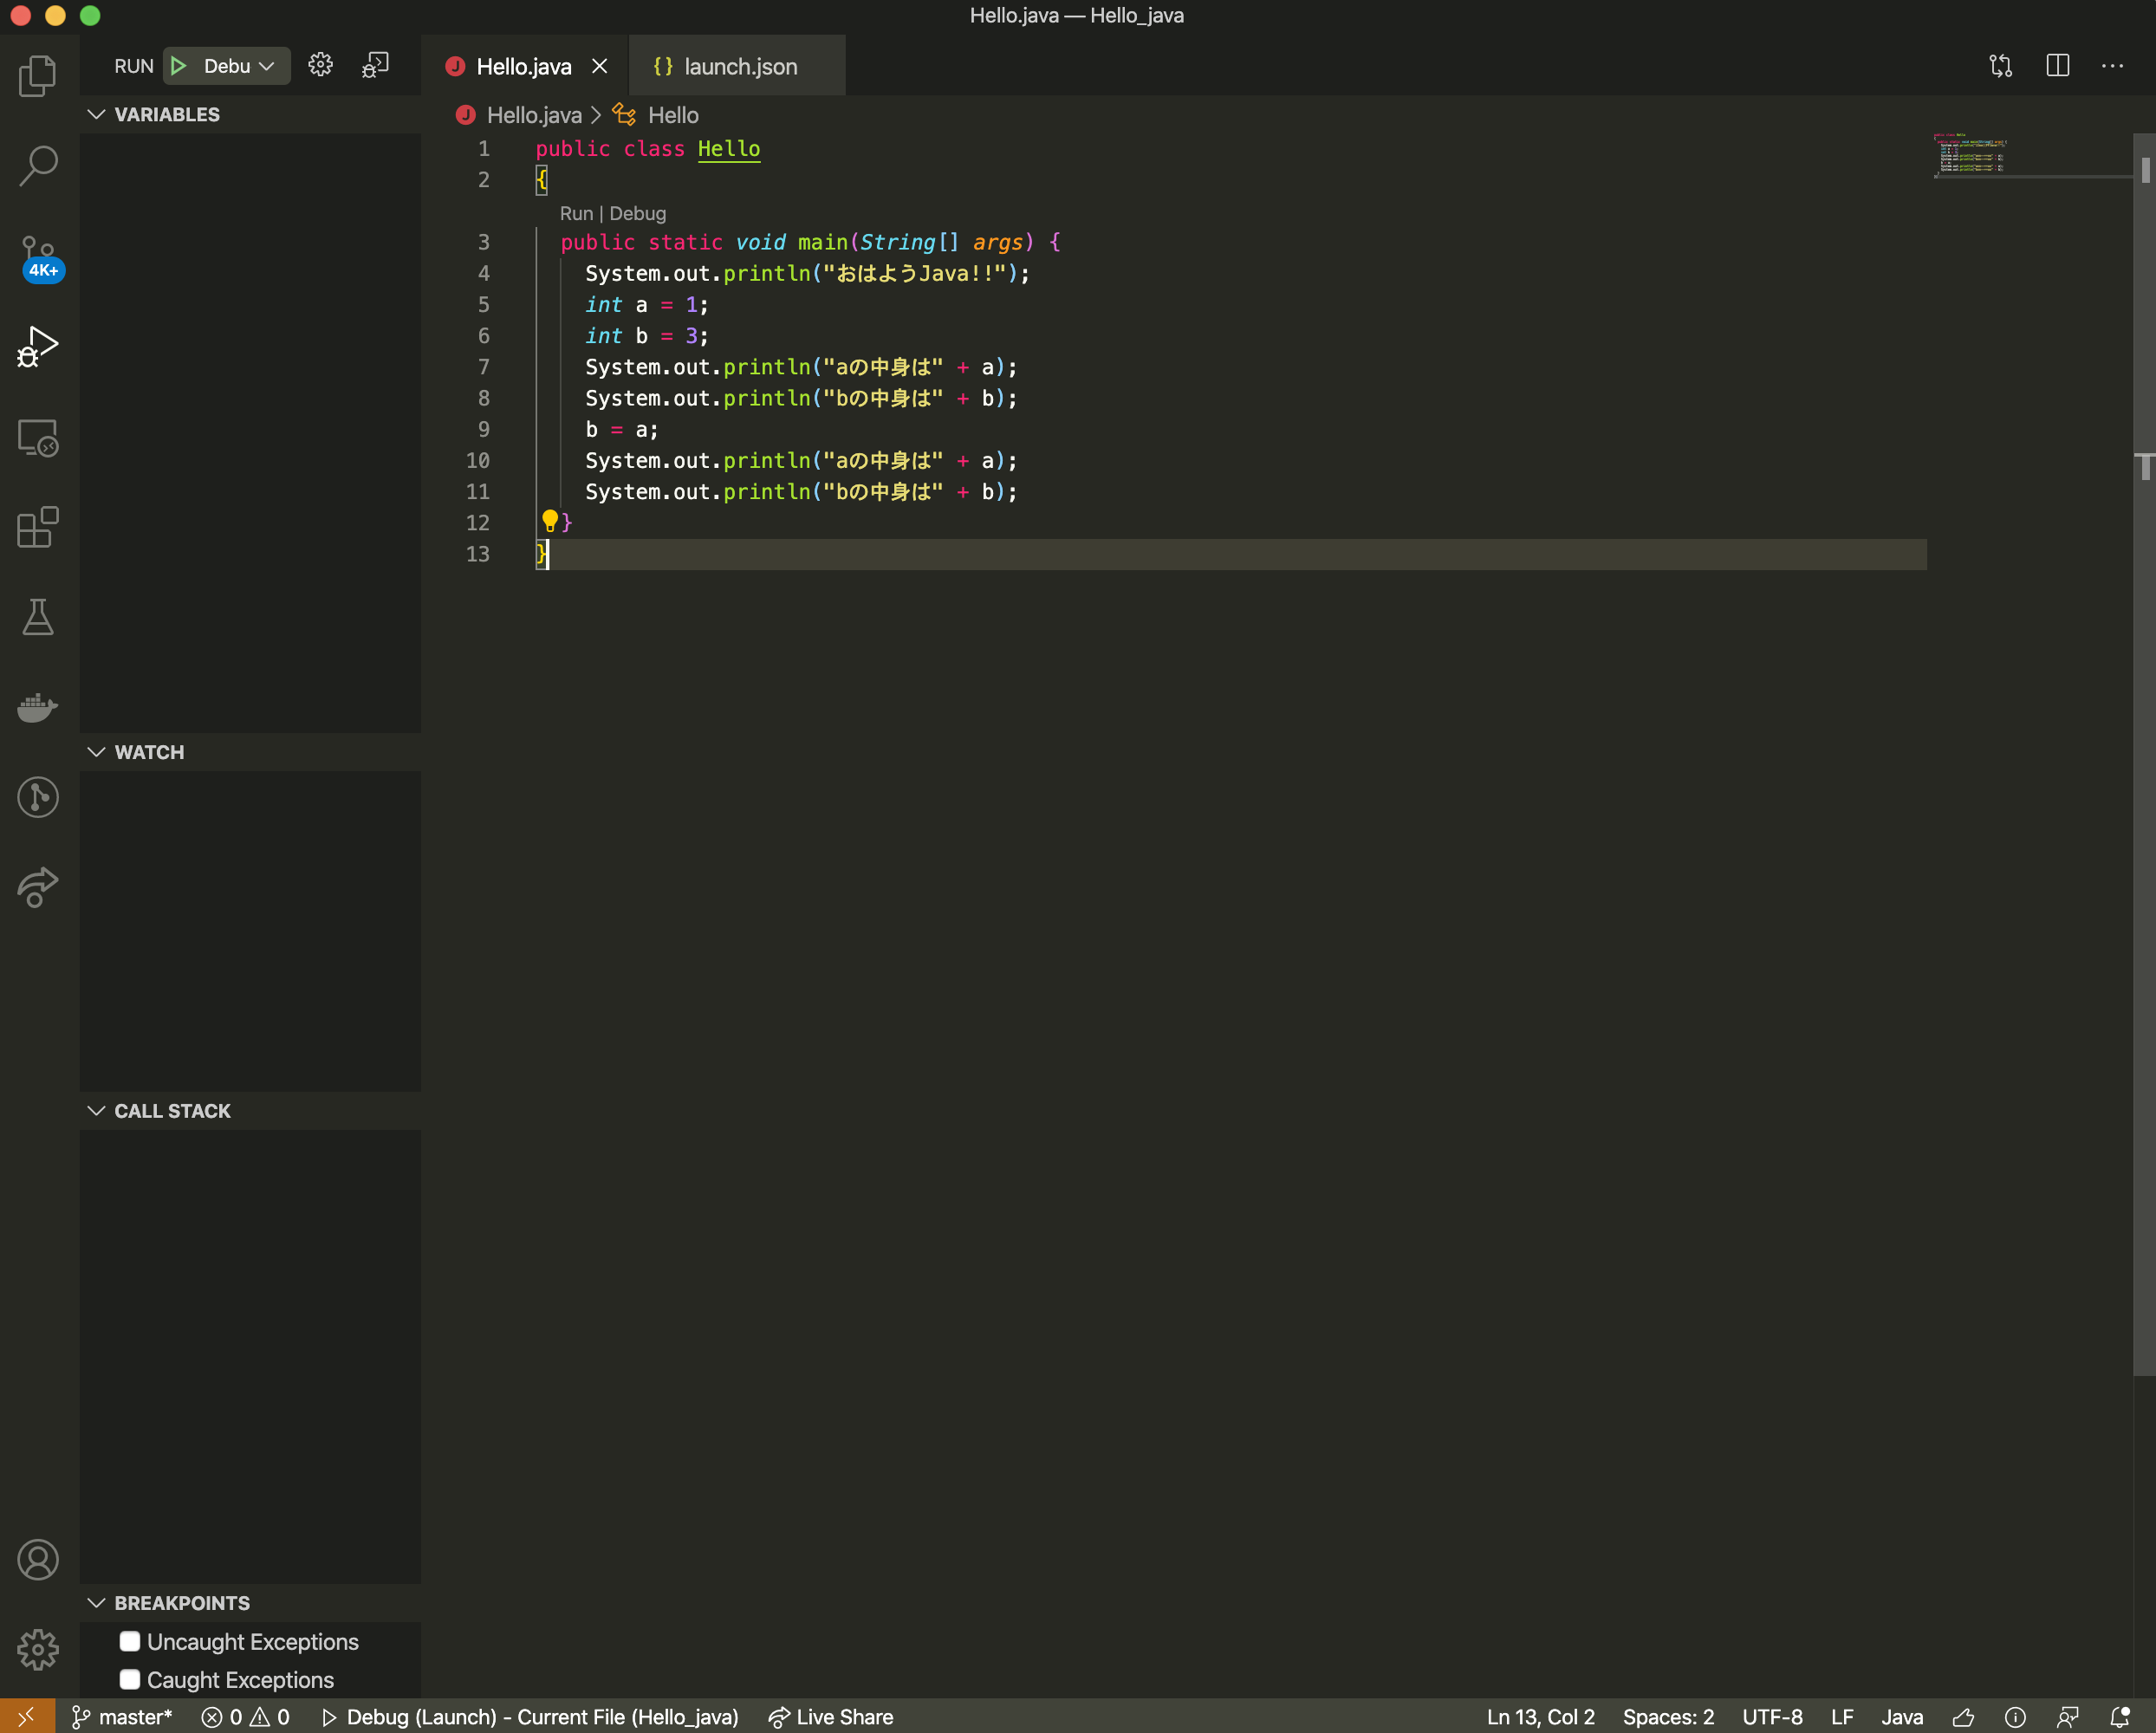Image resolution: width=2156 pixels, height=1733 pixels.
Task: Click line number 3 in the gutter
Action: tap(483, 242)
